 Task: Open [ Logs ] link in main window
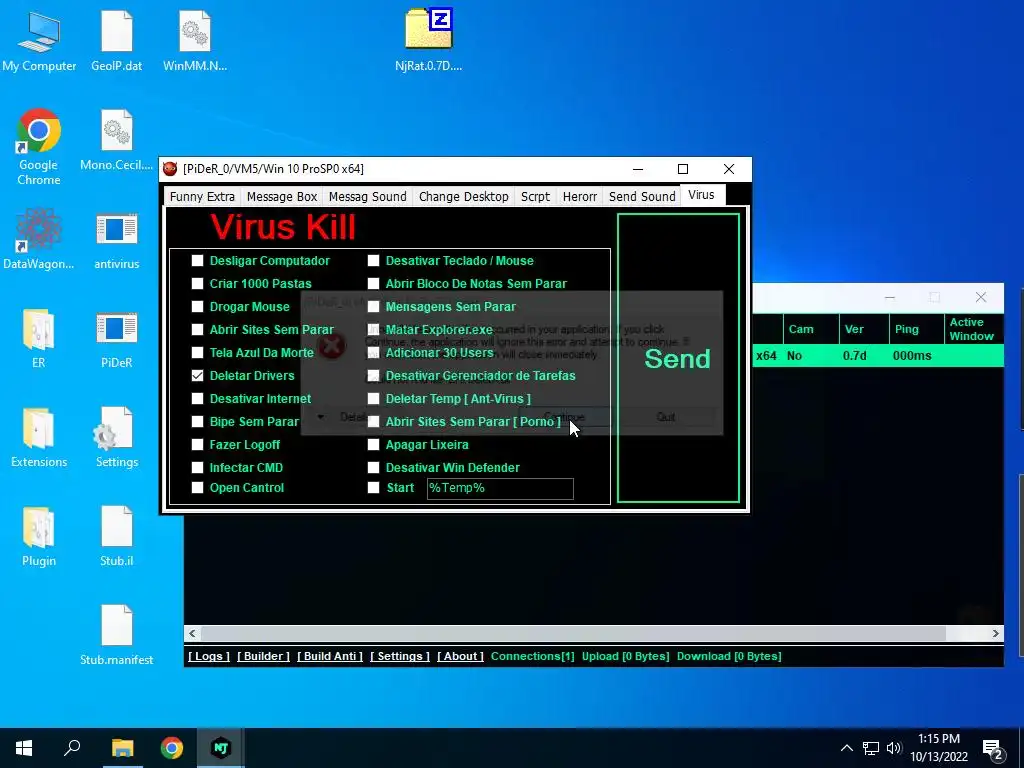[x=209, y=656]
